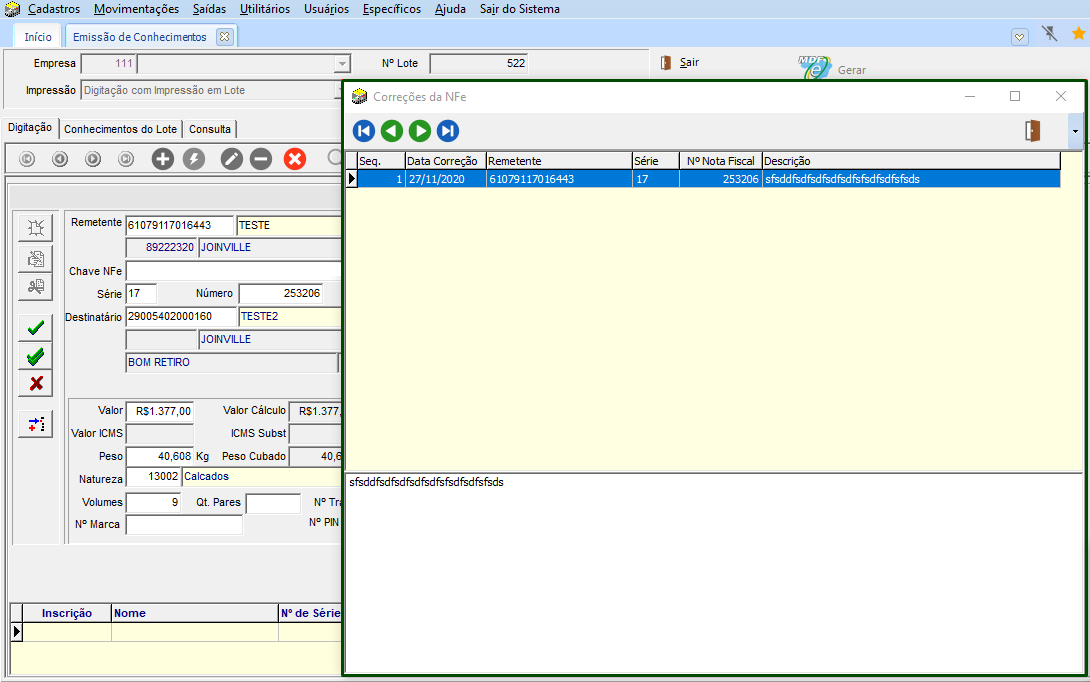Close the Emissão de Conhecimentos tab
The image size is (1090, 682).
[225, 37]
